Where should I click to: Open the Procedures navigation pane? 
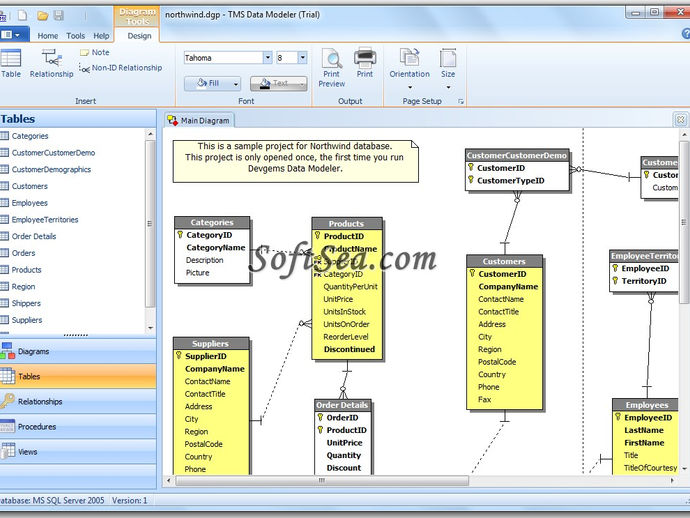[x=78, y=426]
